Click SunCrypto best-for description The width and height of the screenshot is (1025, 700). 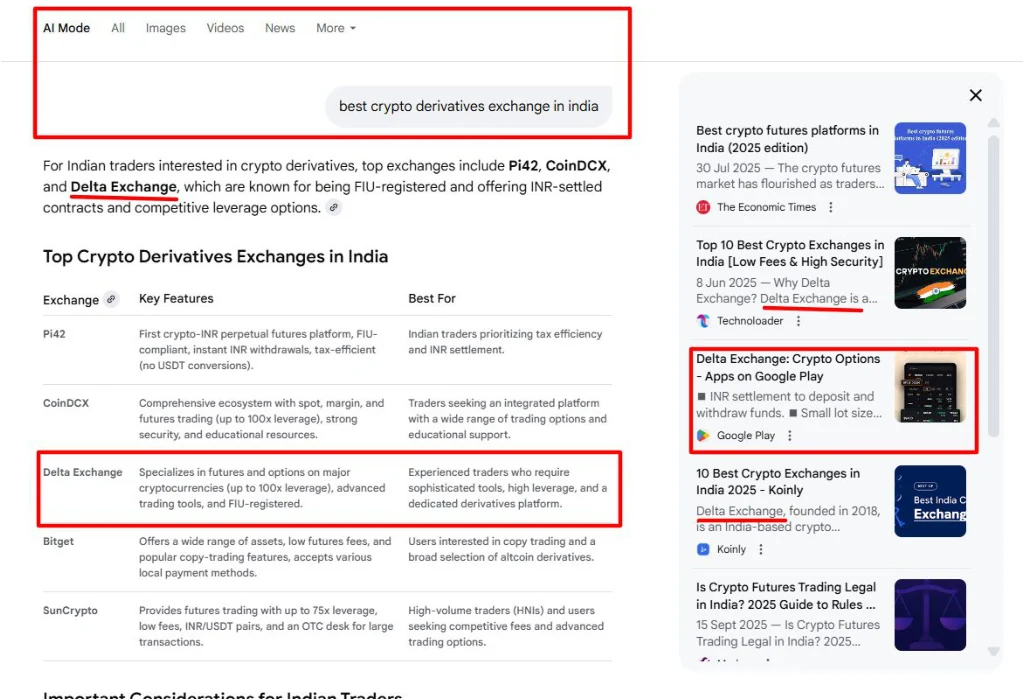506,626
